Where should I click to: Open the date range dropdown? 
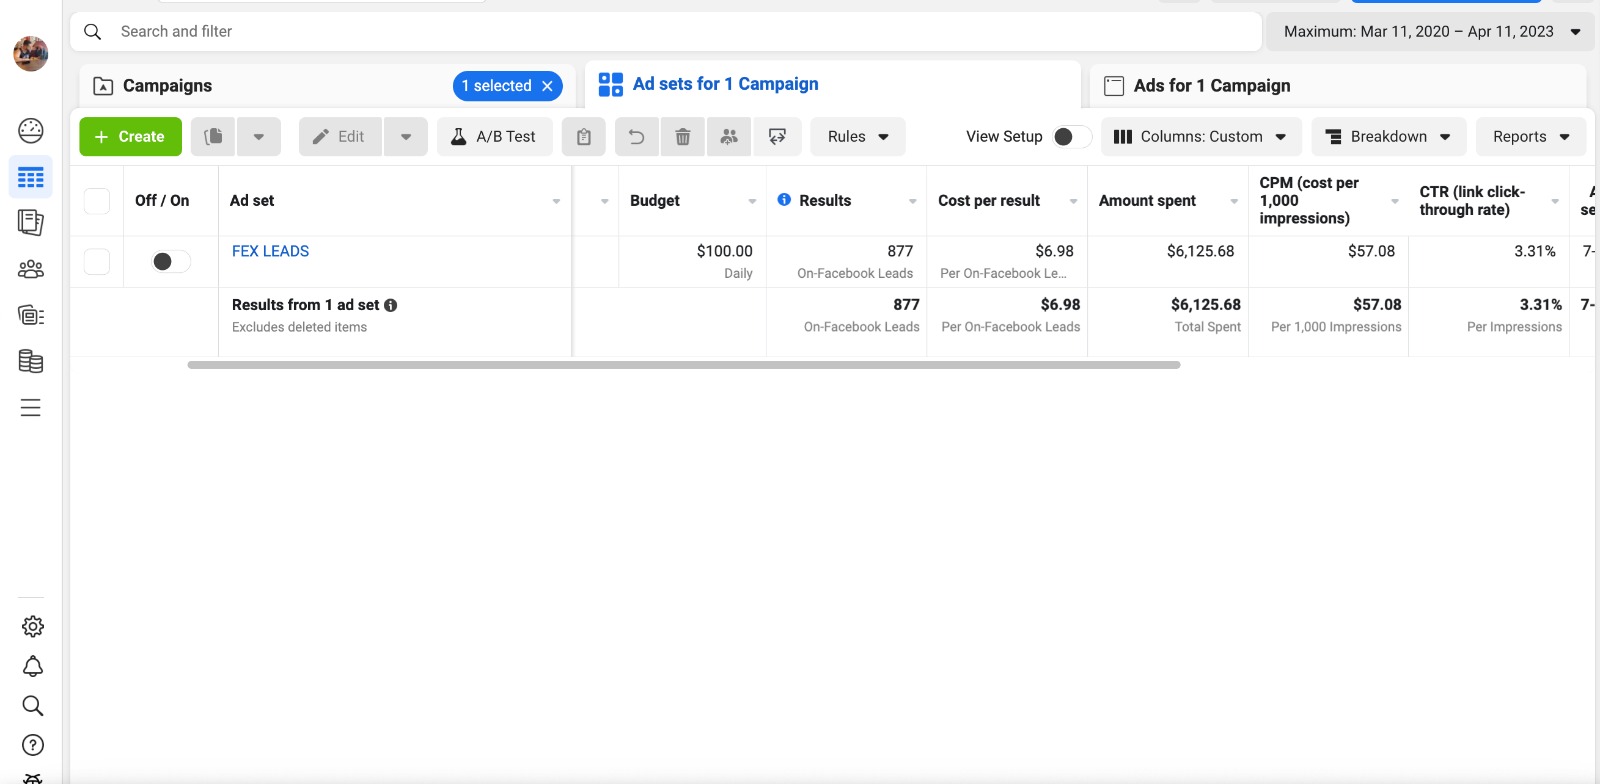[1430, 32]
